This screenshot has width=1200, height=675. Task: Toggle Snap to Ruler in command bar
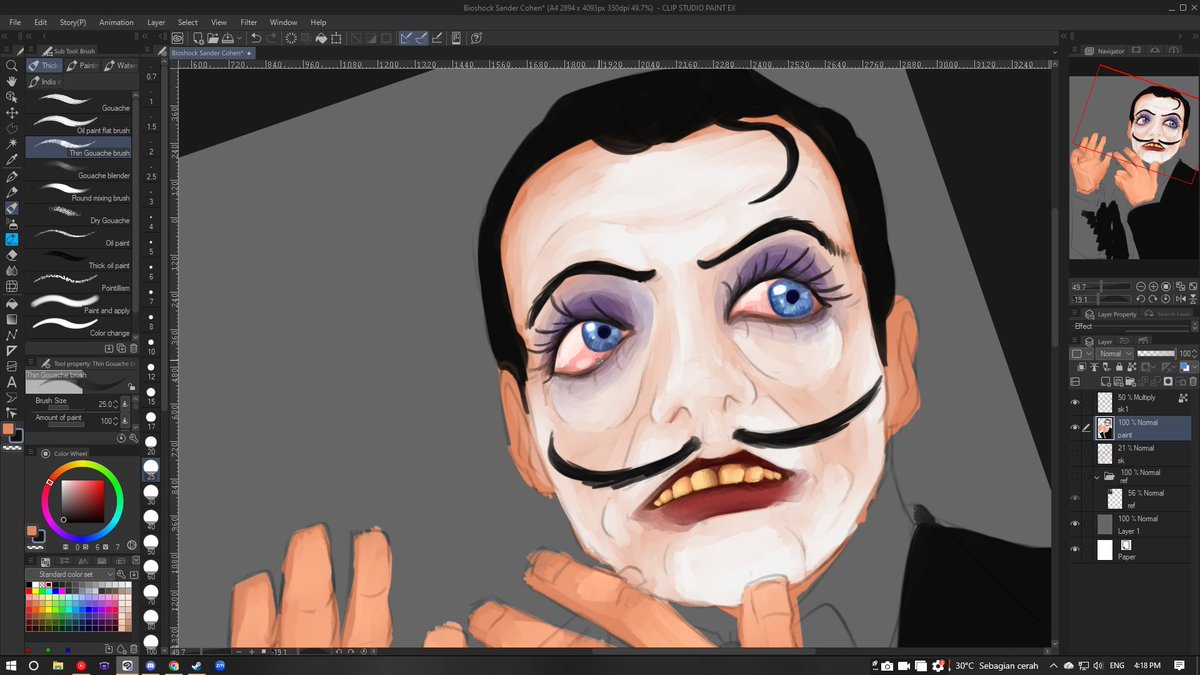pyautogui.click(x=407, y=38)
